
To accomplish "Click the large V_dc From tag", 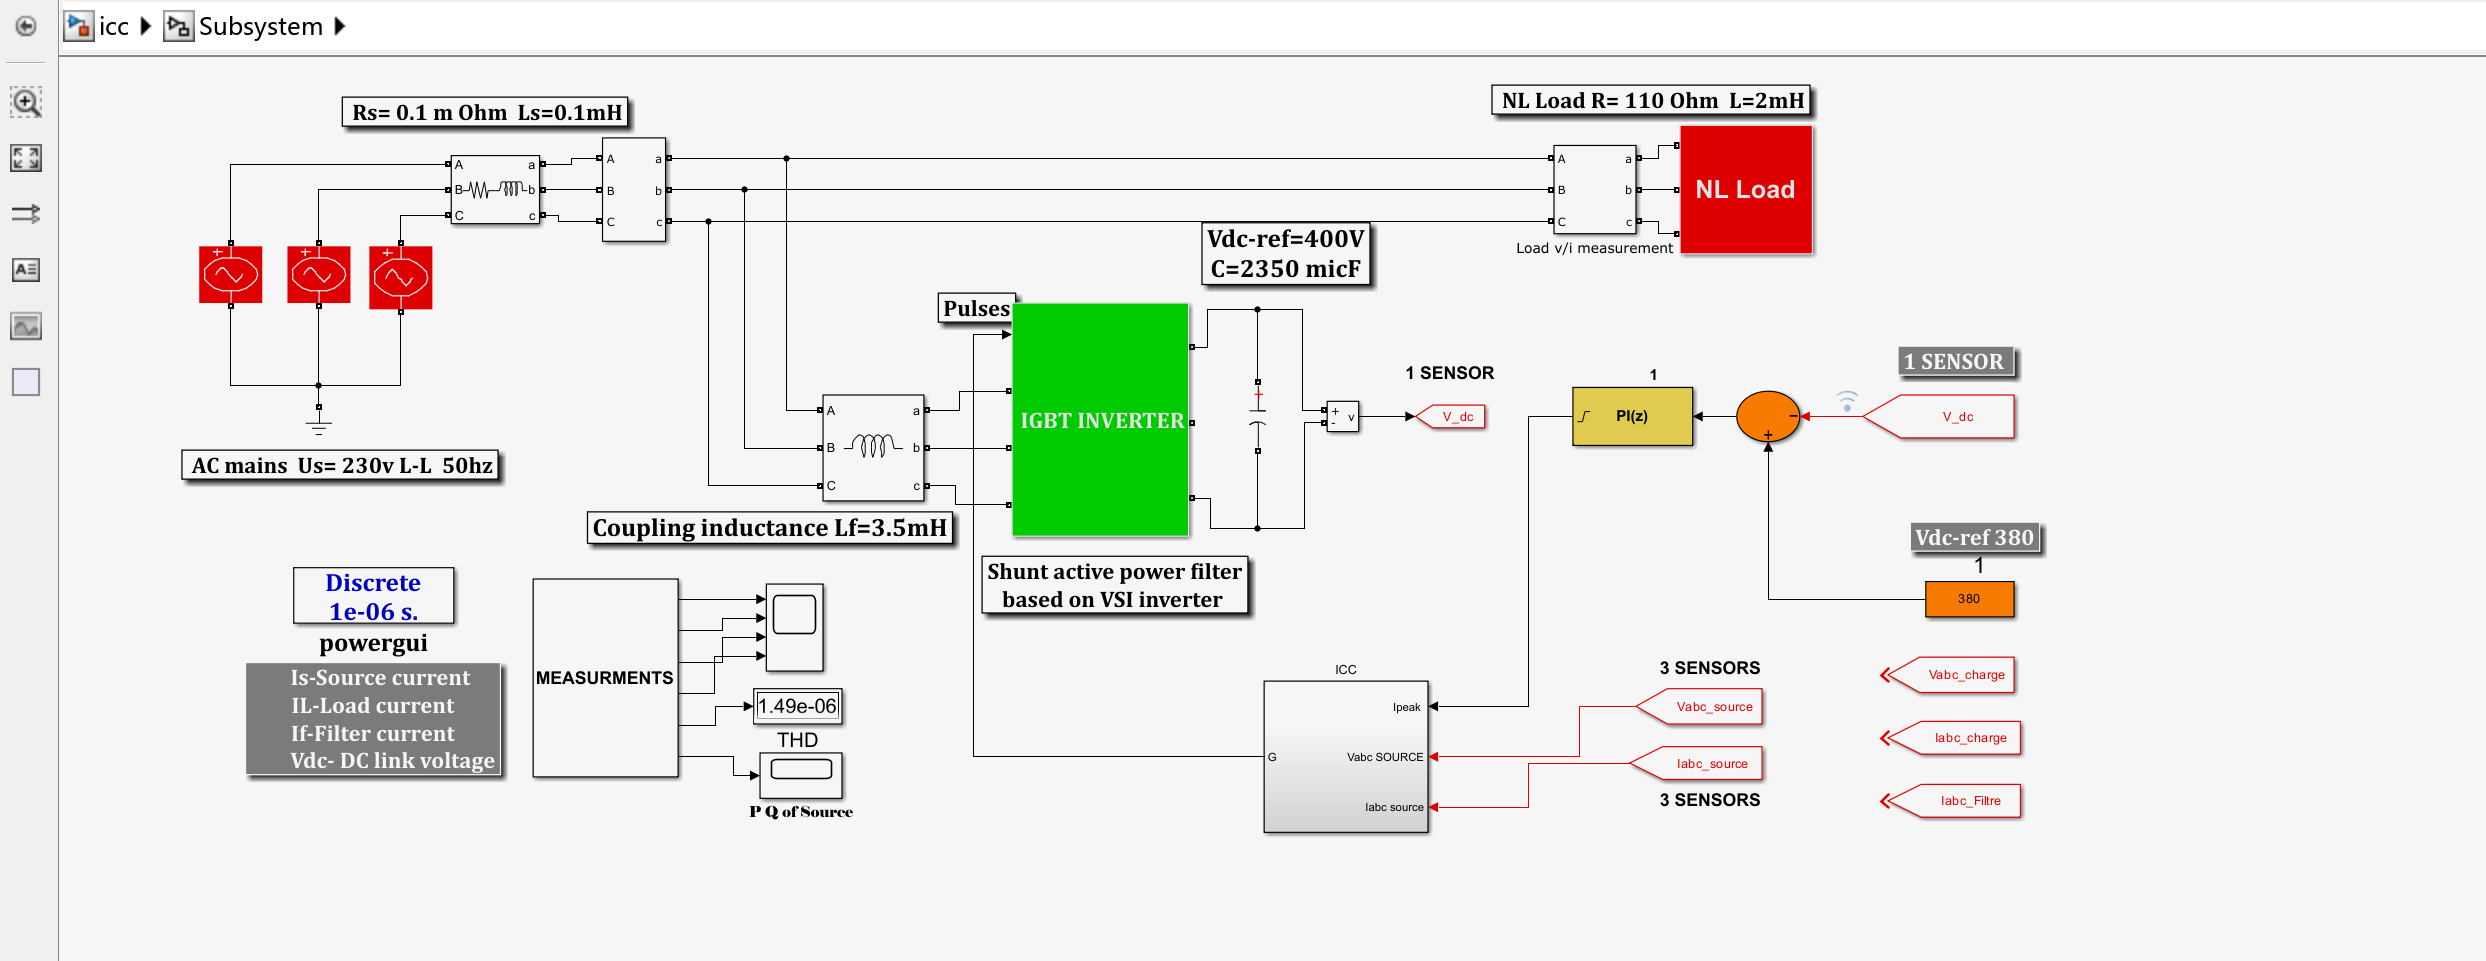I will (1939, 417).
